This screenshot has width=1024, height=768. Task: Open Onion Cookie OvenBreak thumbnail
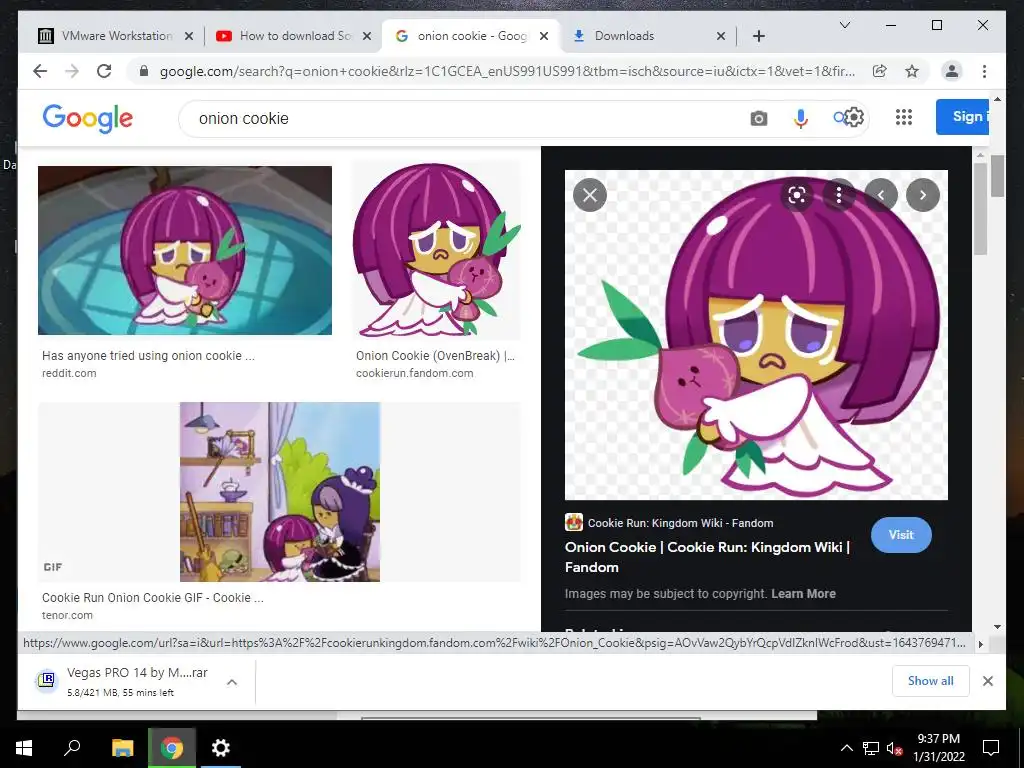tap(436, 250)
